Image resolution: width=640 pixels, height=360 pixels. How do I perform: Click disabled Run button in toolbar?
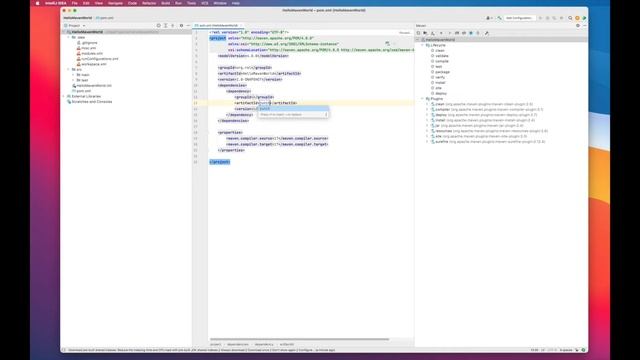point(540,18)
